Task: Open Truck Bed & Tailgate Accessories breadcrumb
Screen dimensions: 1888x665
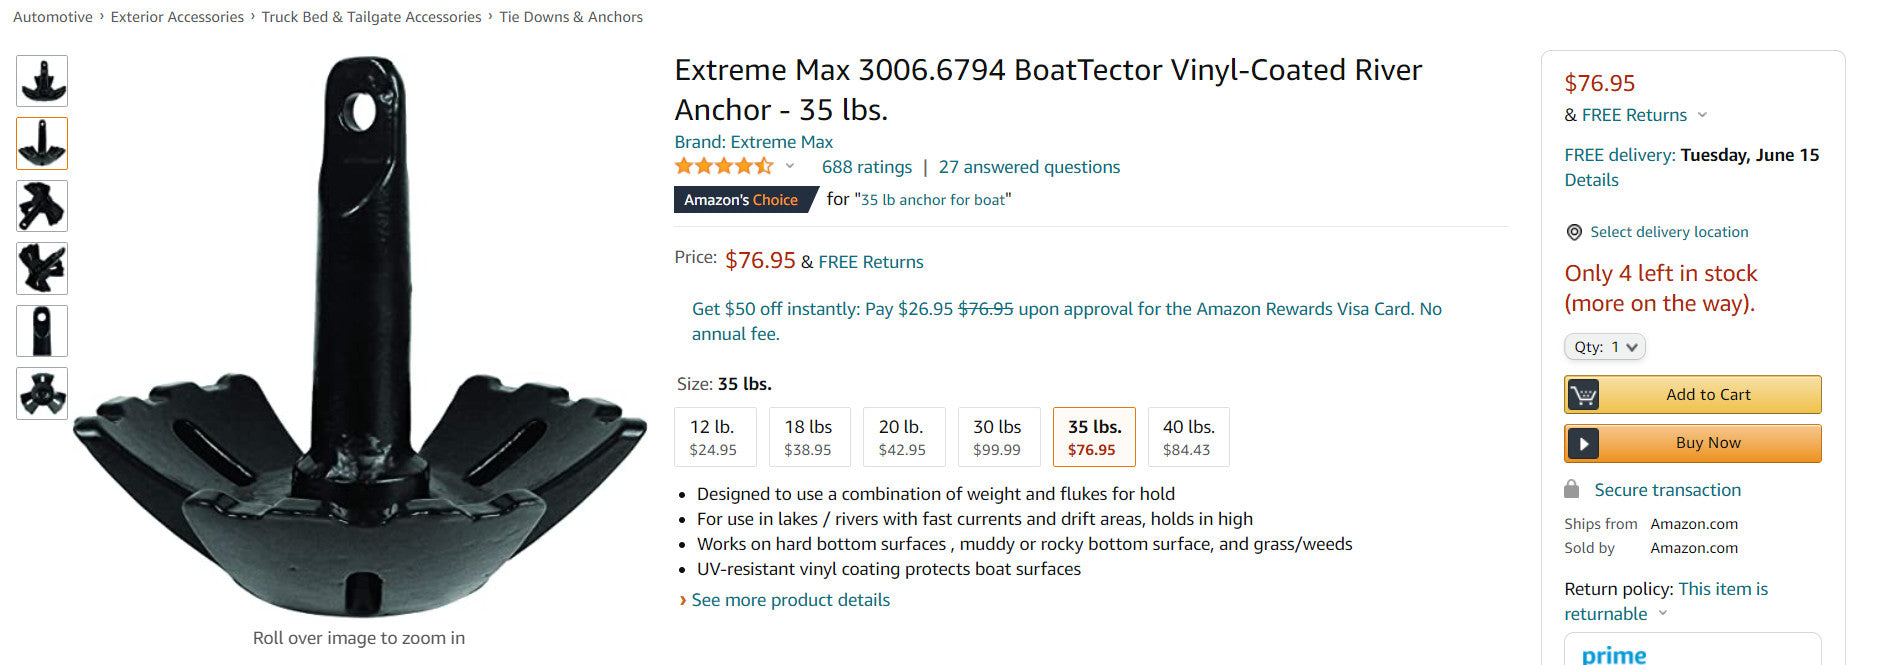Action: coord(371,17)
